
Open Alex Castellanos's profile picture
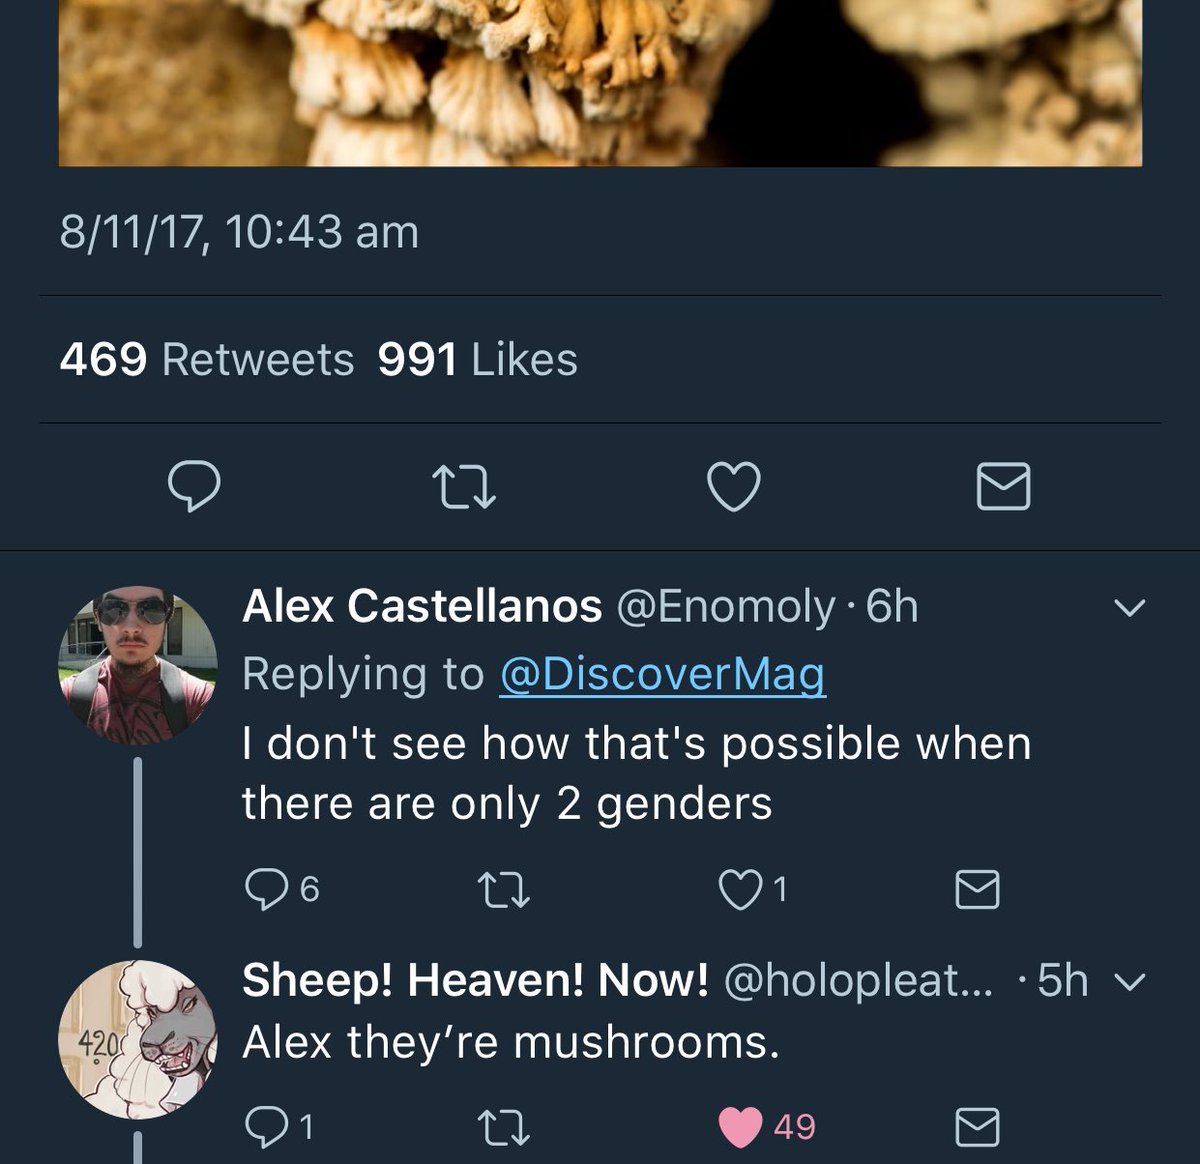pos(137,665)
